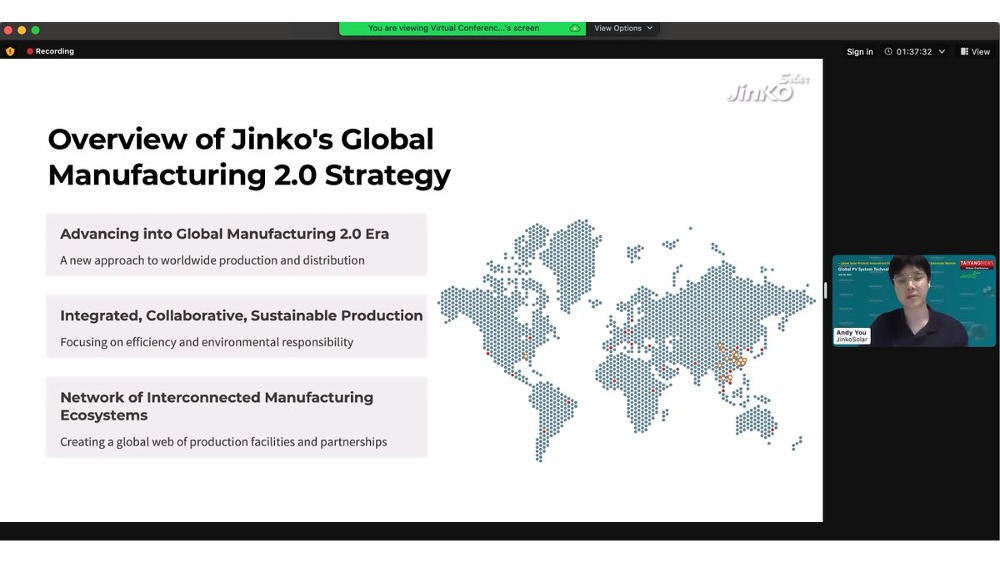Click the dotted world map graphic
This screenshot has height=563, width=1000.
pos(626,340)
